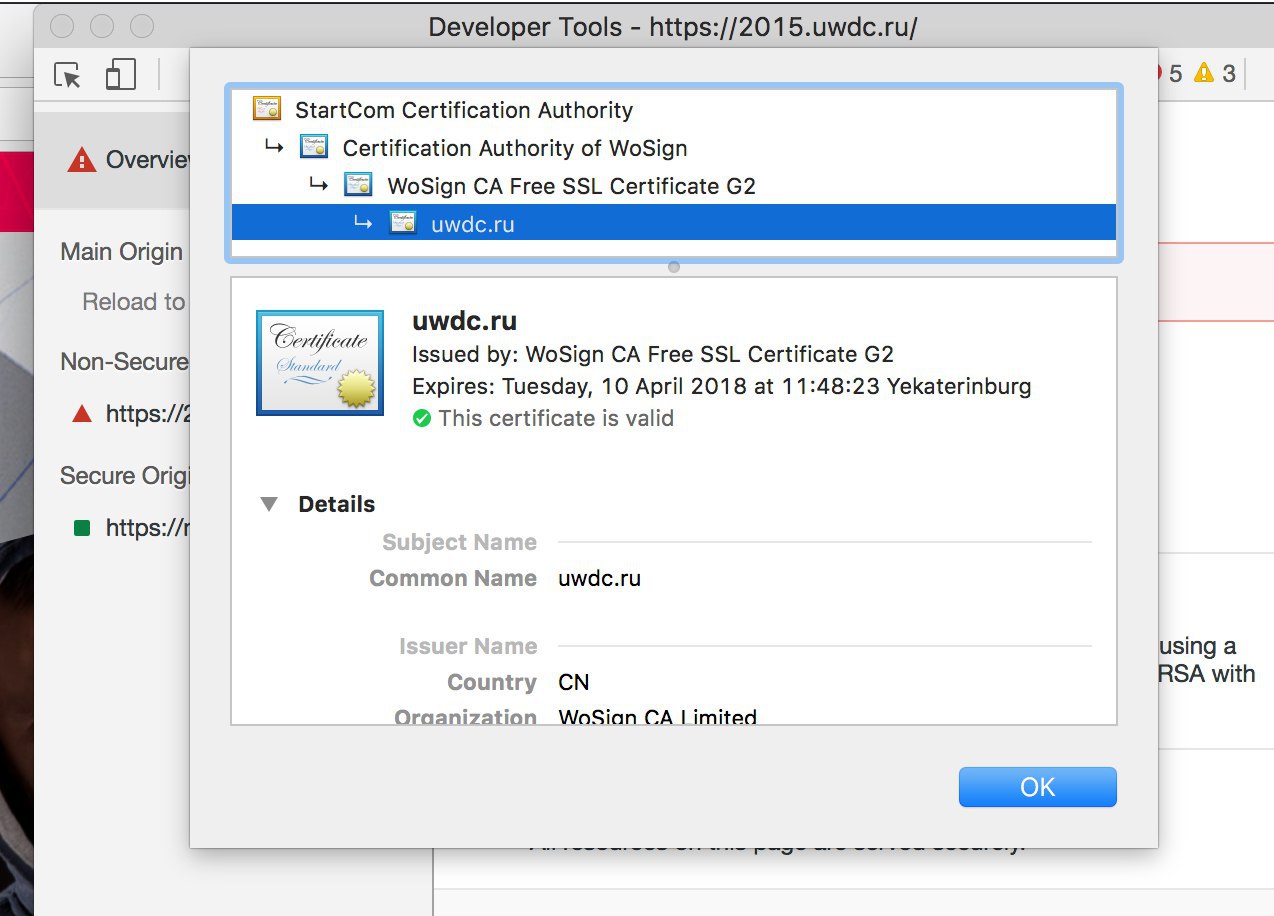Click the Subject Name section label

click(460, 542)
